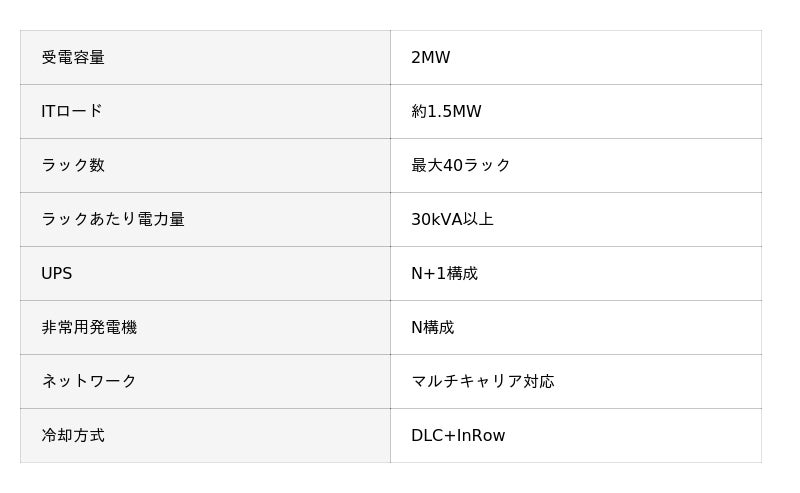Viewport: 800px width, 493px height.
Task: Click the 非常用発電機 label cell
Action: (89, 328)
